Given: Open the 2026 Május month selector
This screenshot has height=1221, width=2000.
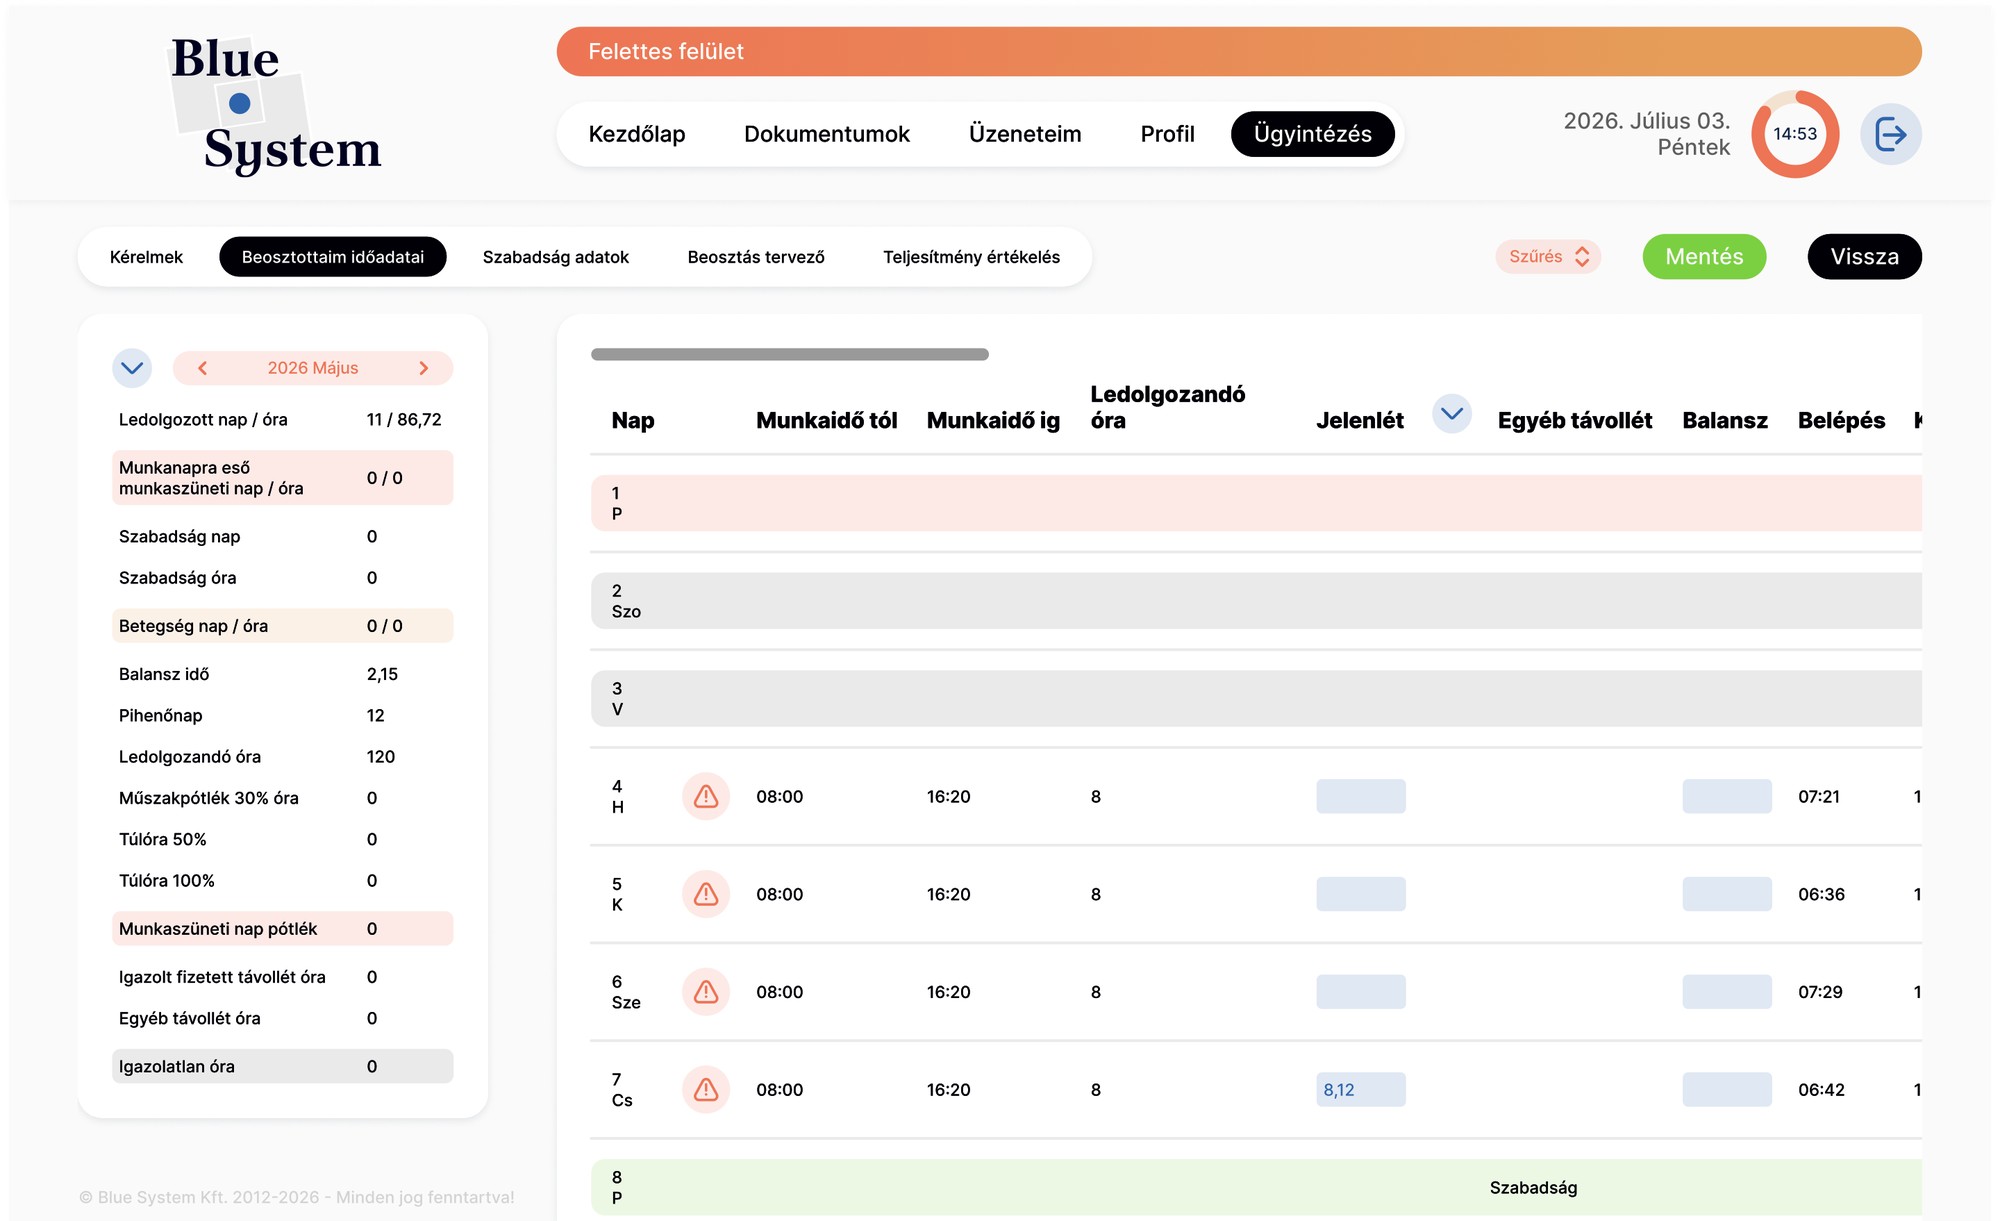Looking at the screenshot, I should pos(313,368).
